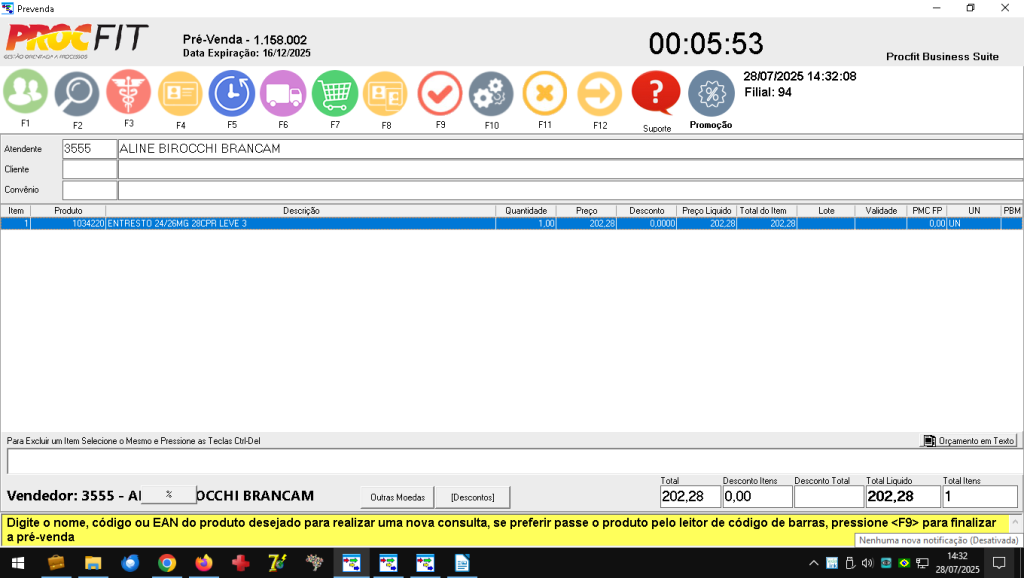Click the F7 shopping cart icon

pyautogui.click(x=335, y=94)
